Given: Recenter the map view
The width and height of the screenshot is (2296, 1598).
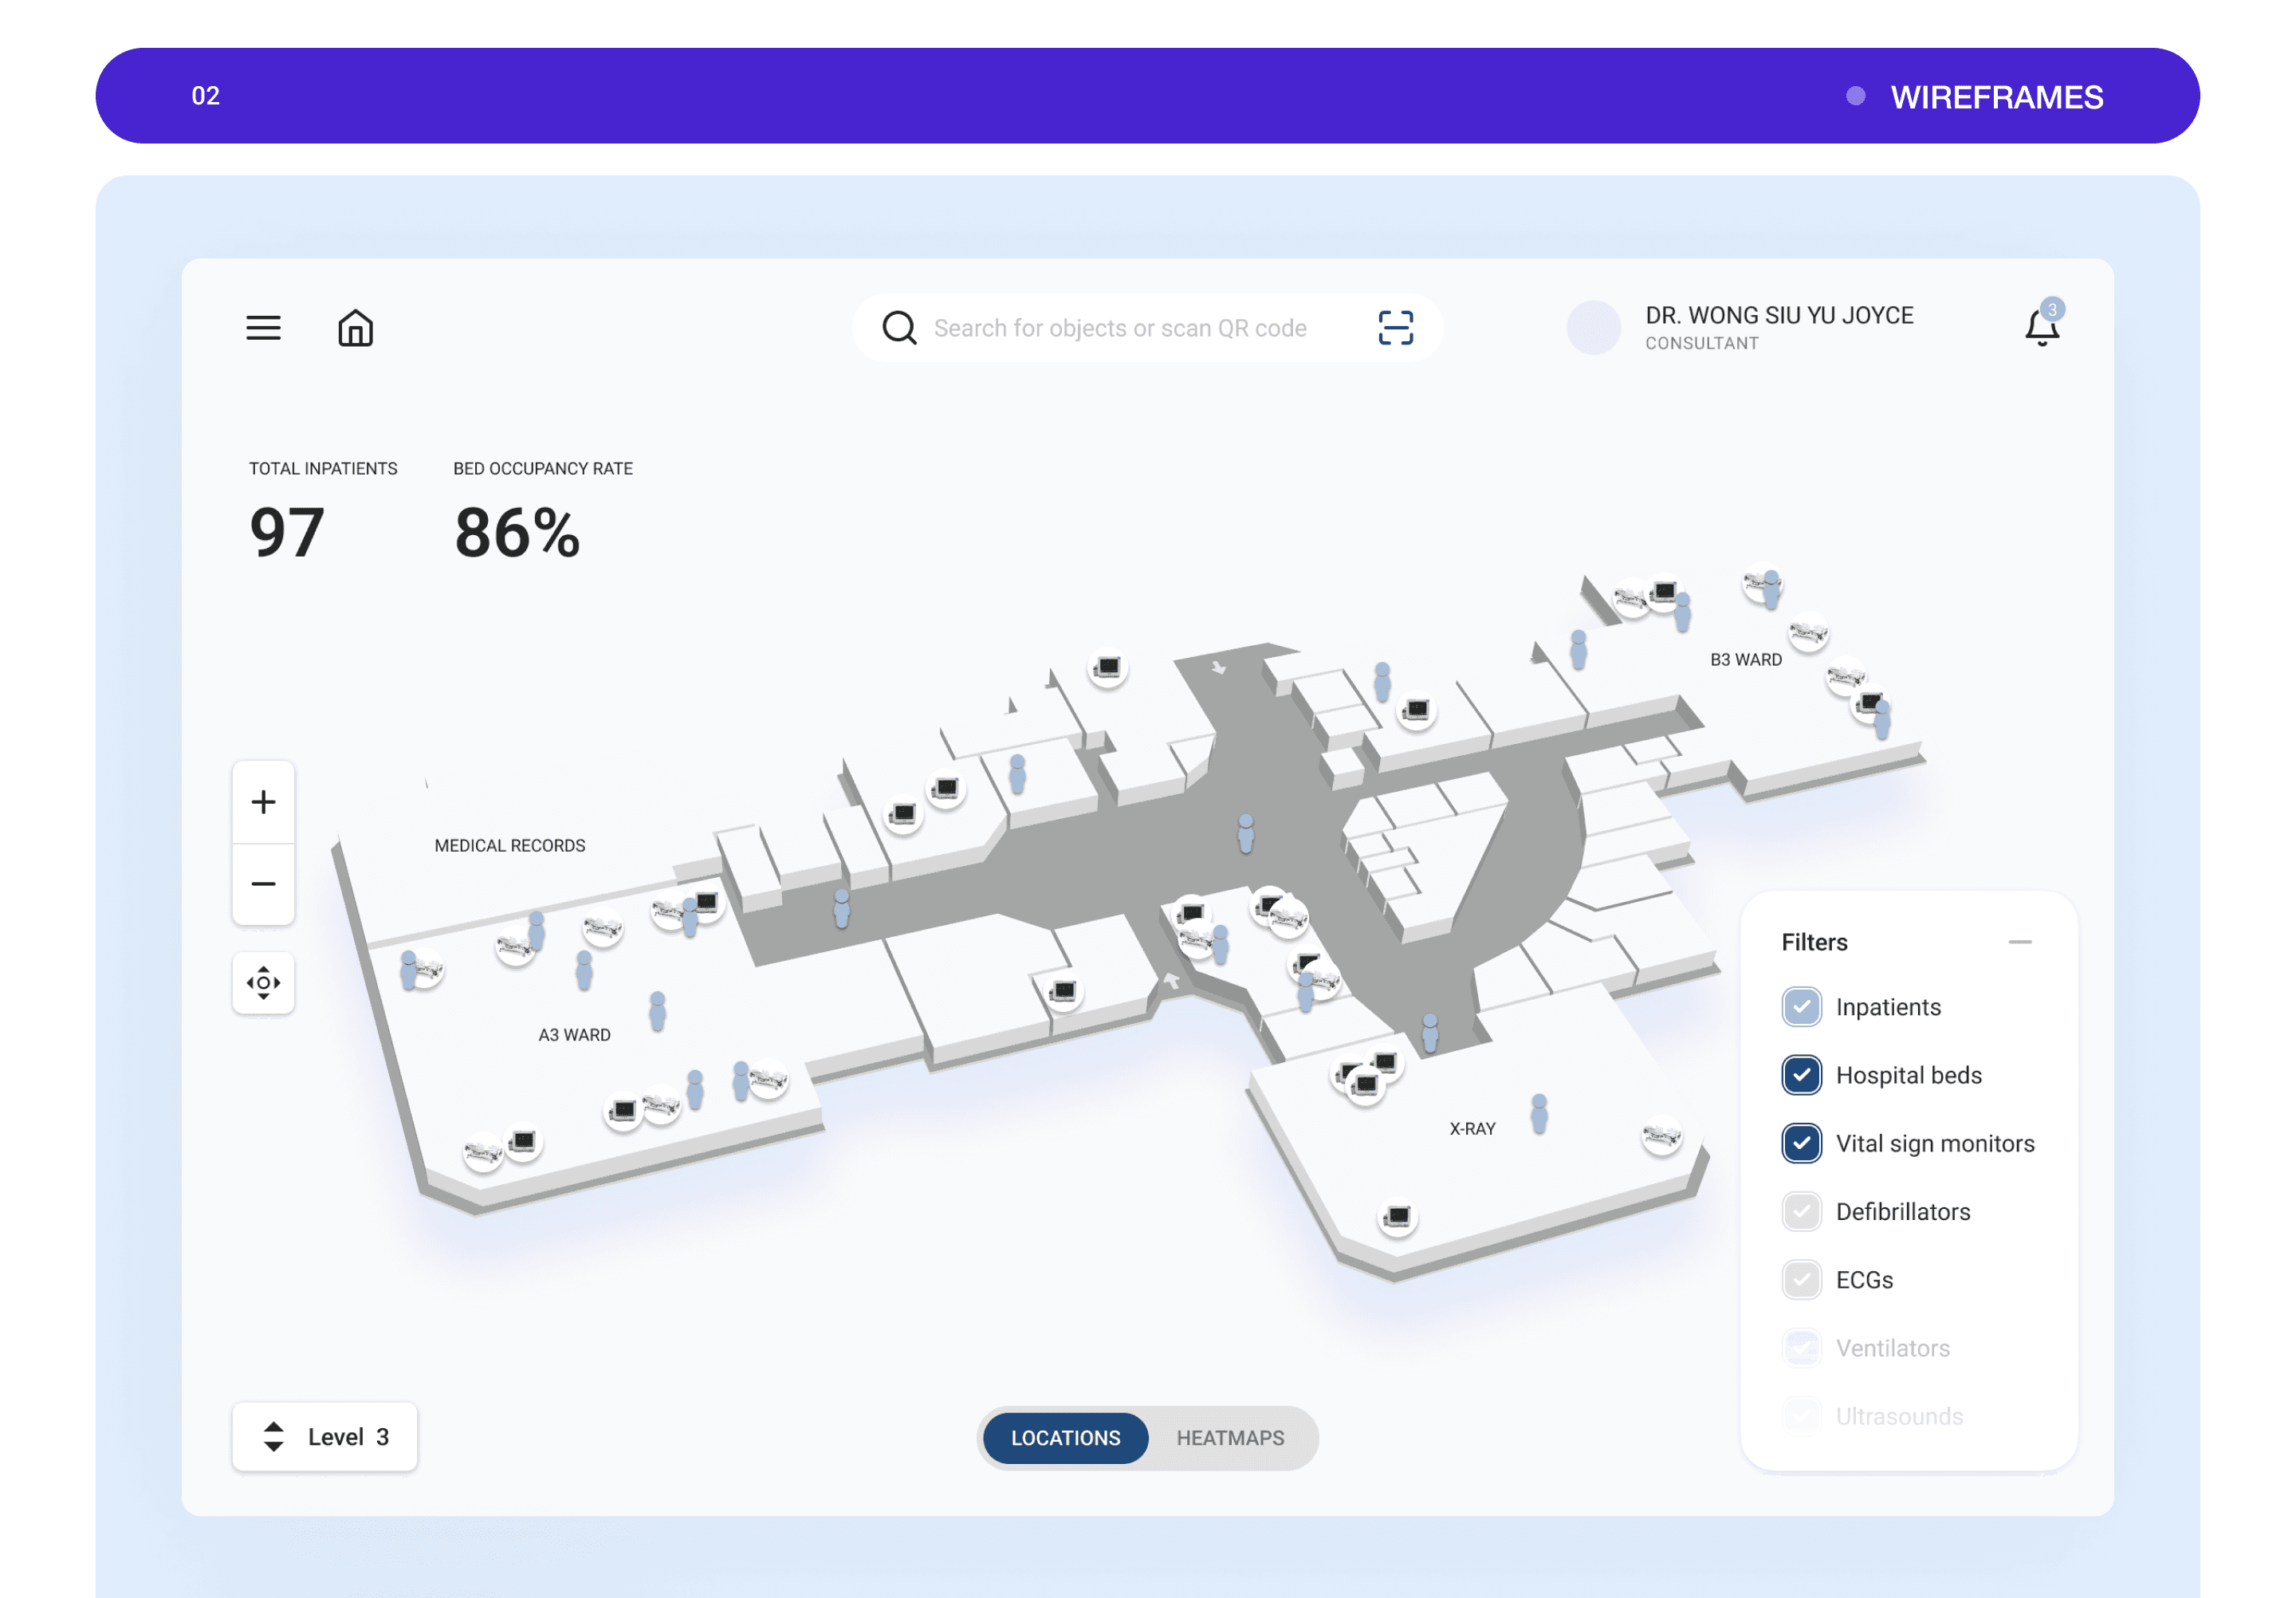Looking at the screenshot, I should (263, 983).
